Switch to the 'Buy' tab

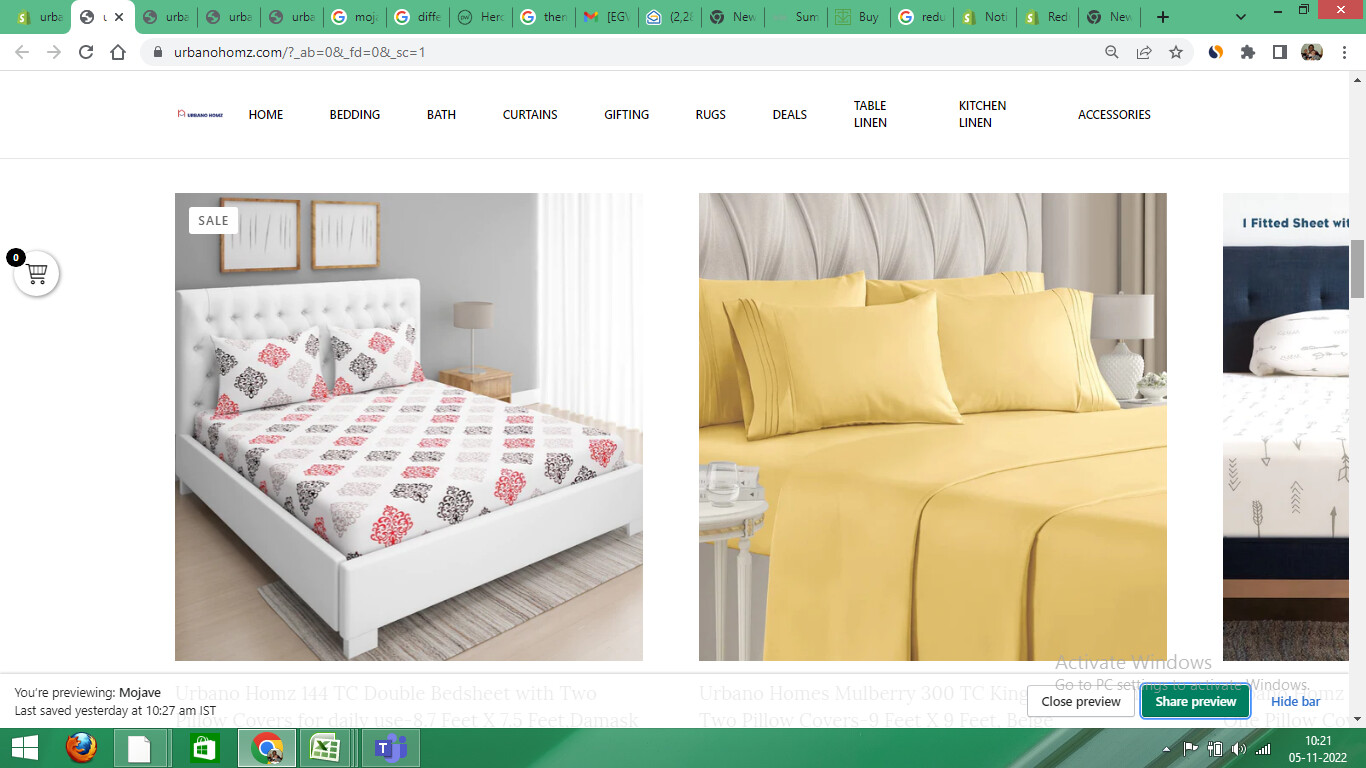tap(857, 17)
